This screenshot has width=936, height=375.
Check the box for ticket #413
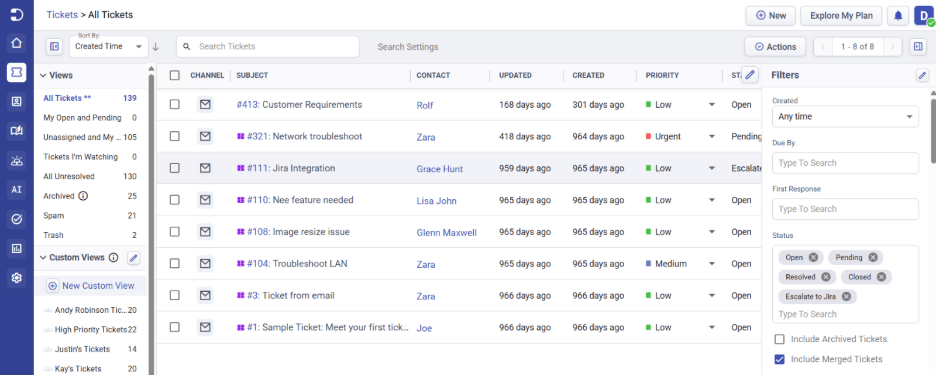174,104
